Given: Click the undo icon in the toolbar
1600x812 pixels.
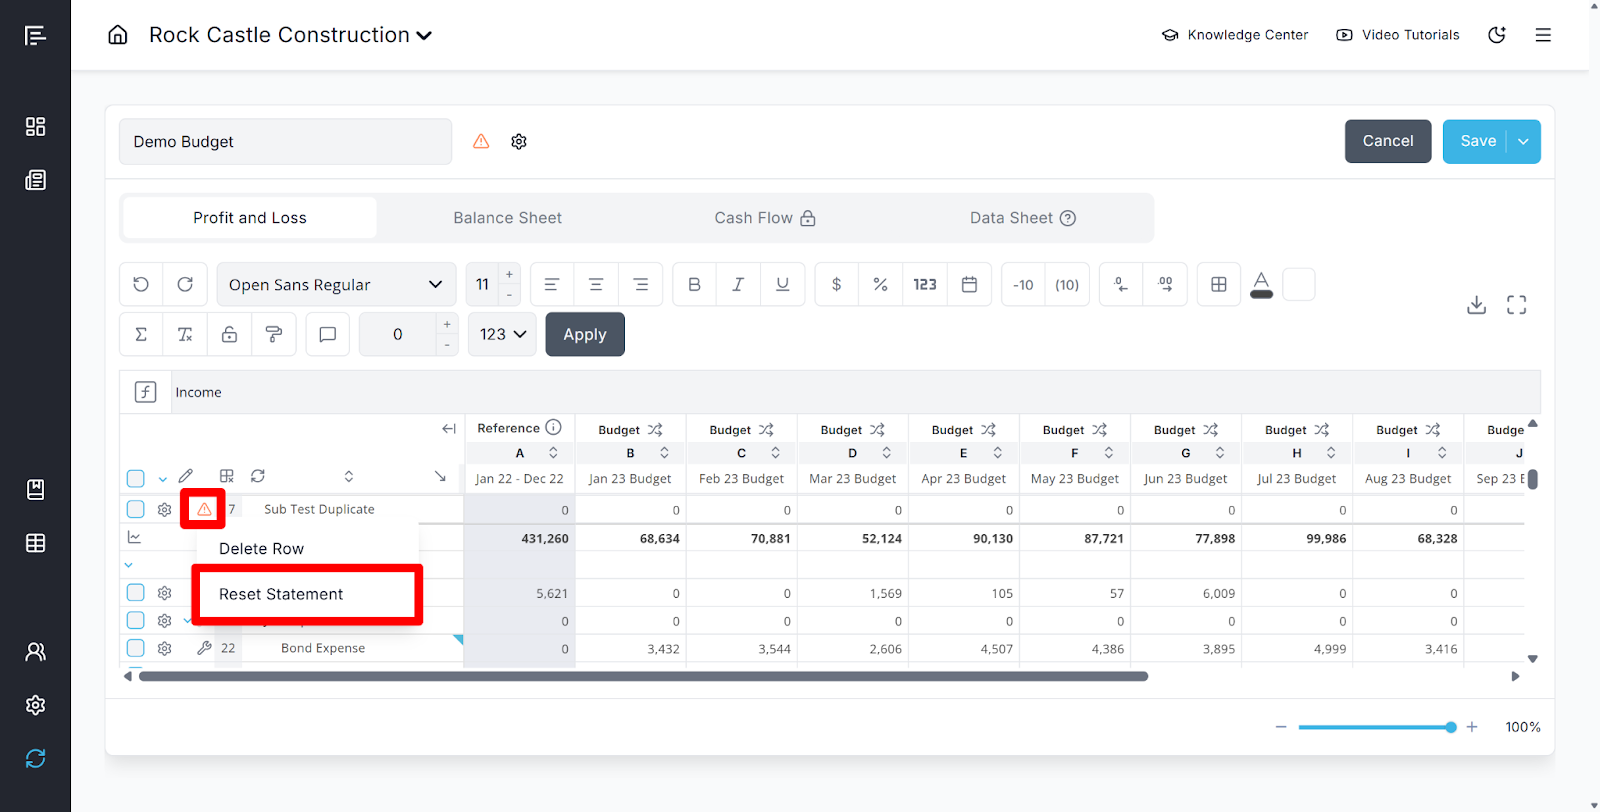Looking at the screenshot, I should pos(141,284).
